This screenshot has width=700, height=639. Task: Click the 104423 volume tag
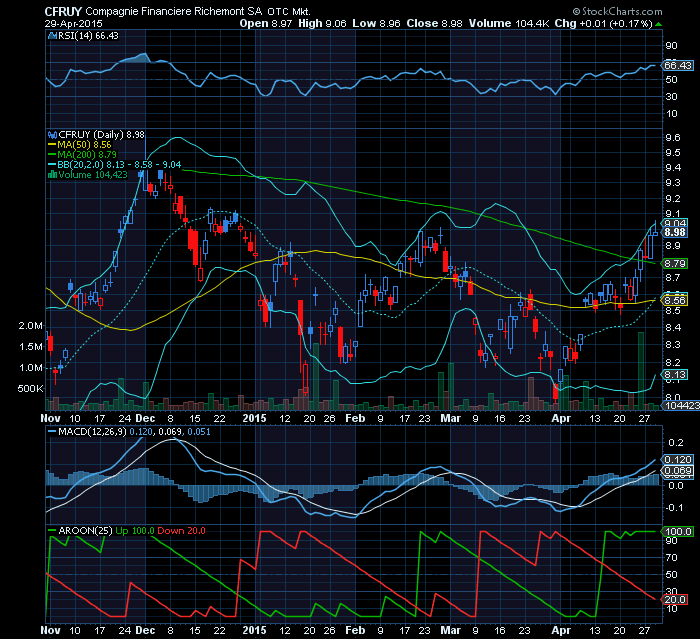682,405
